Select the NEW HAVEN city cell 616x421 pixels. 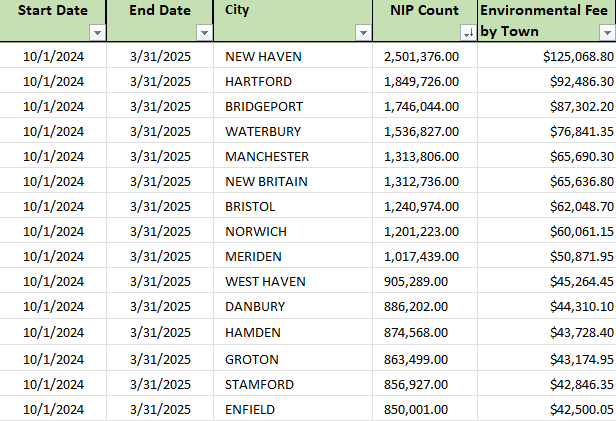264,57
